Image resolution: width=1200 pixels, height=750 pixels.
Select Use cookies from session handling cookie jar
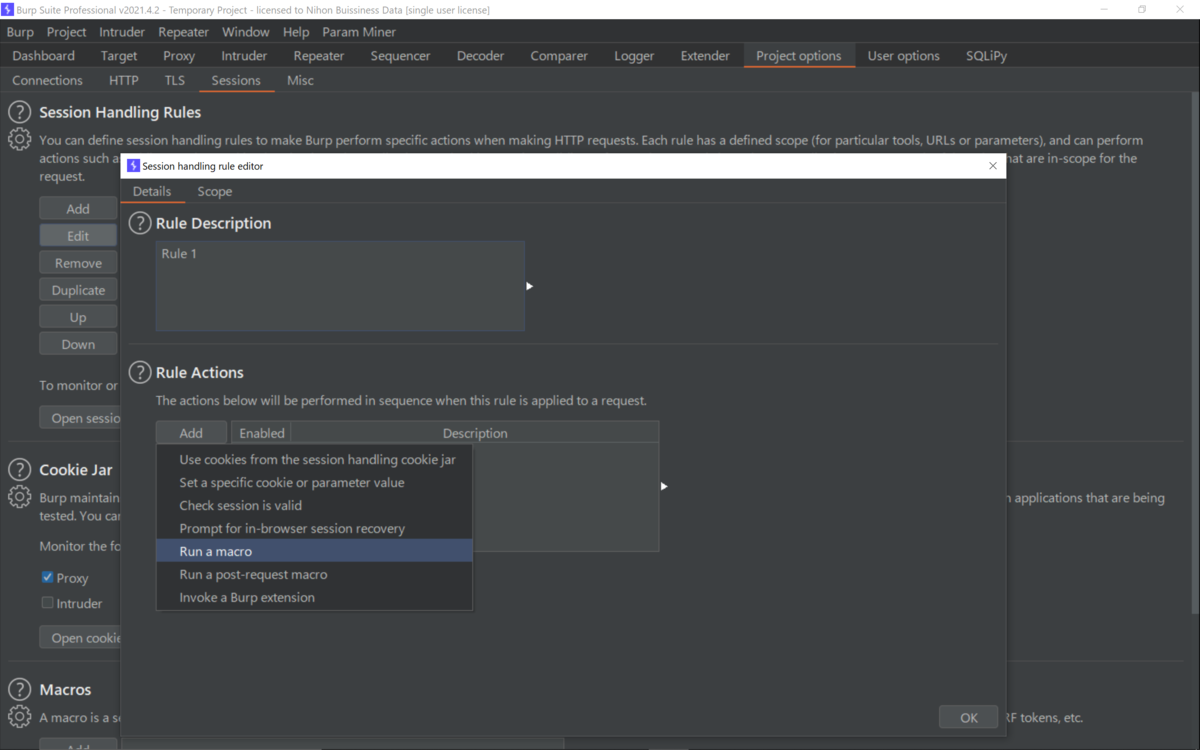click(x=314, y=459)
